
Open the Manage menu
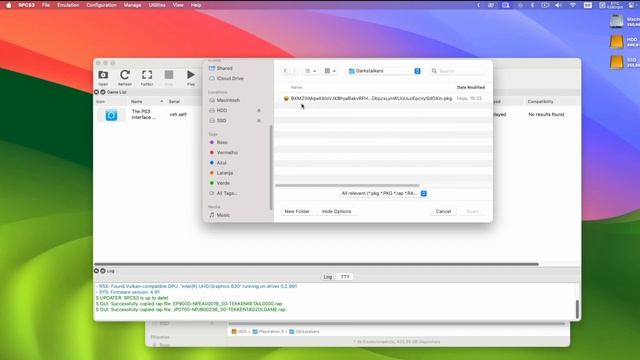pos(132,5)
